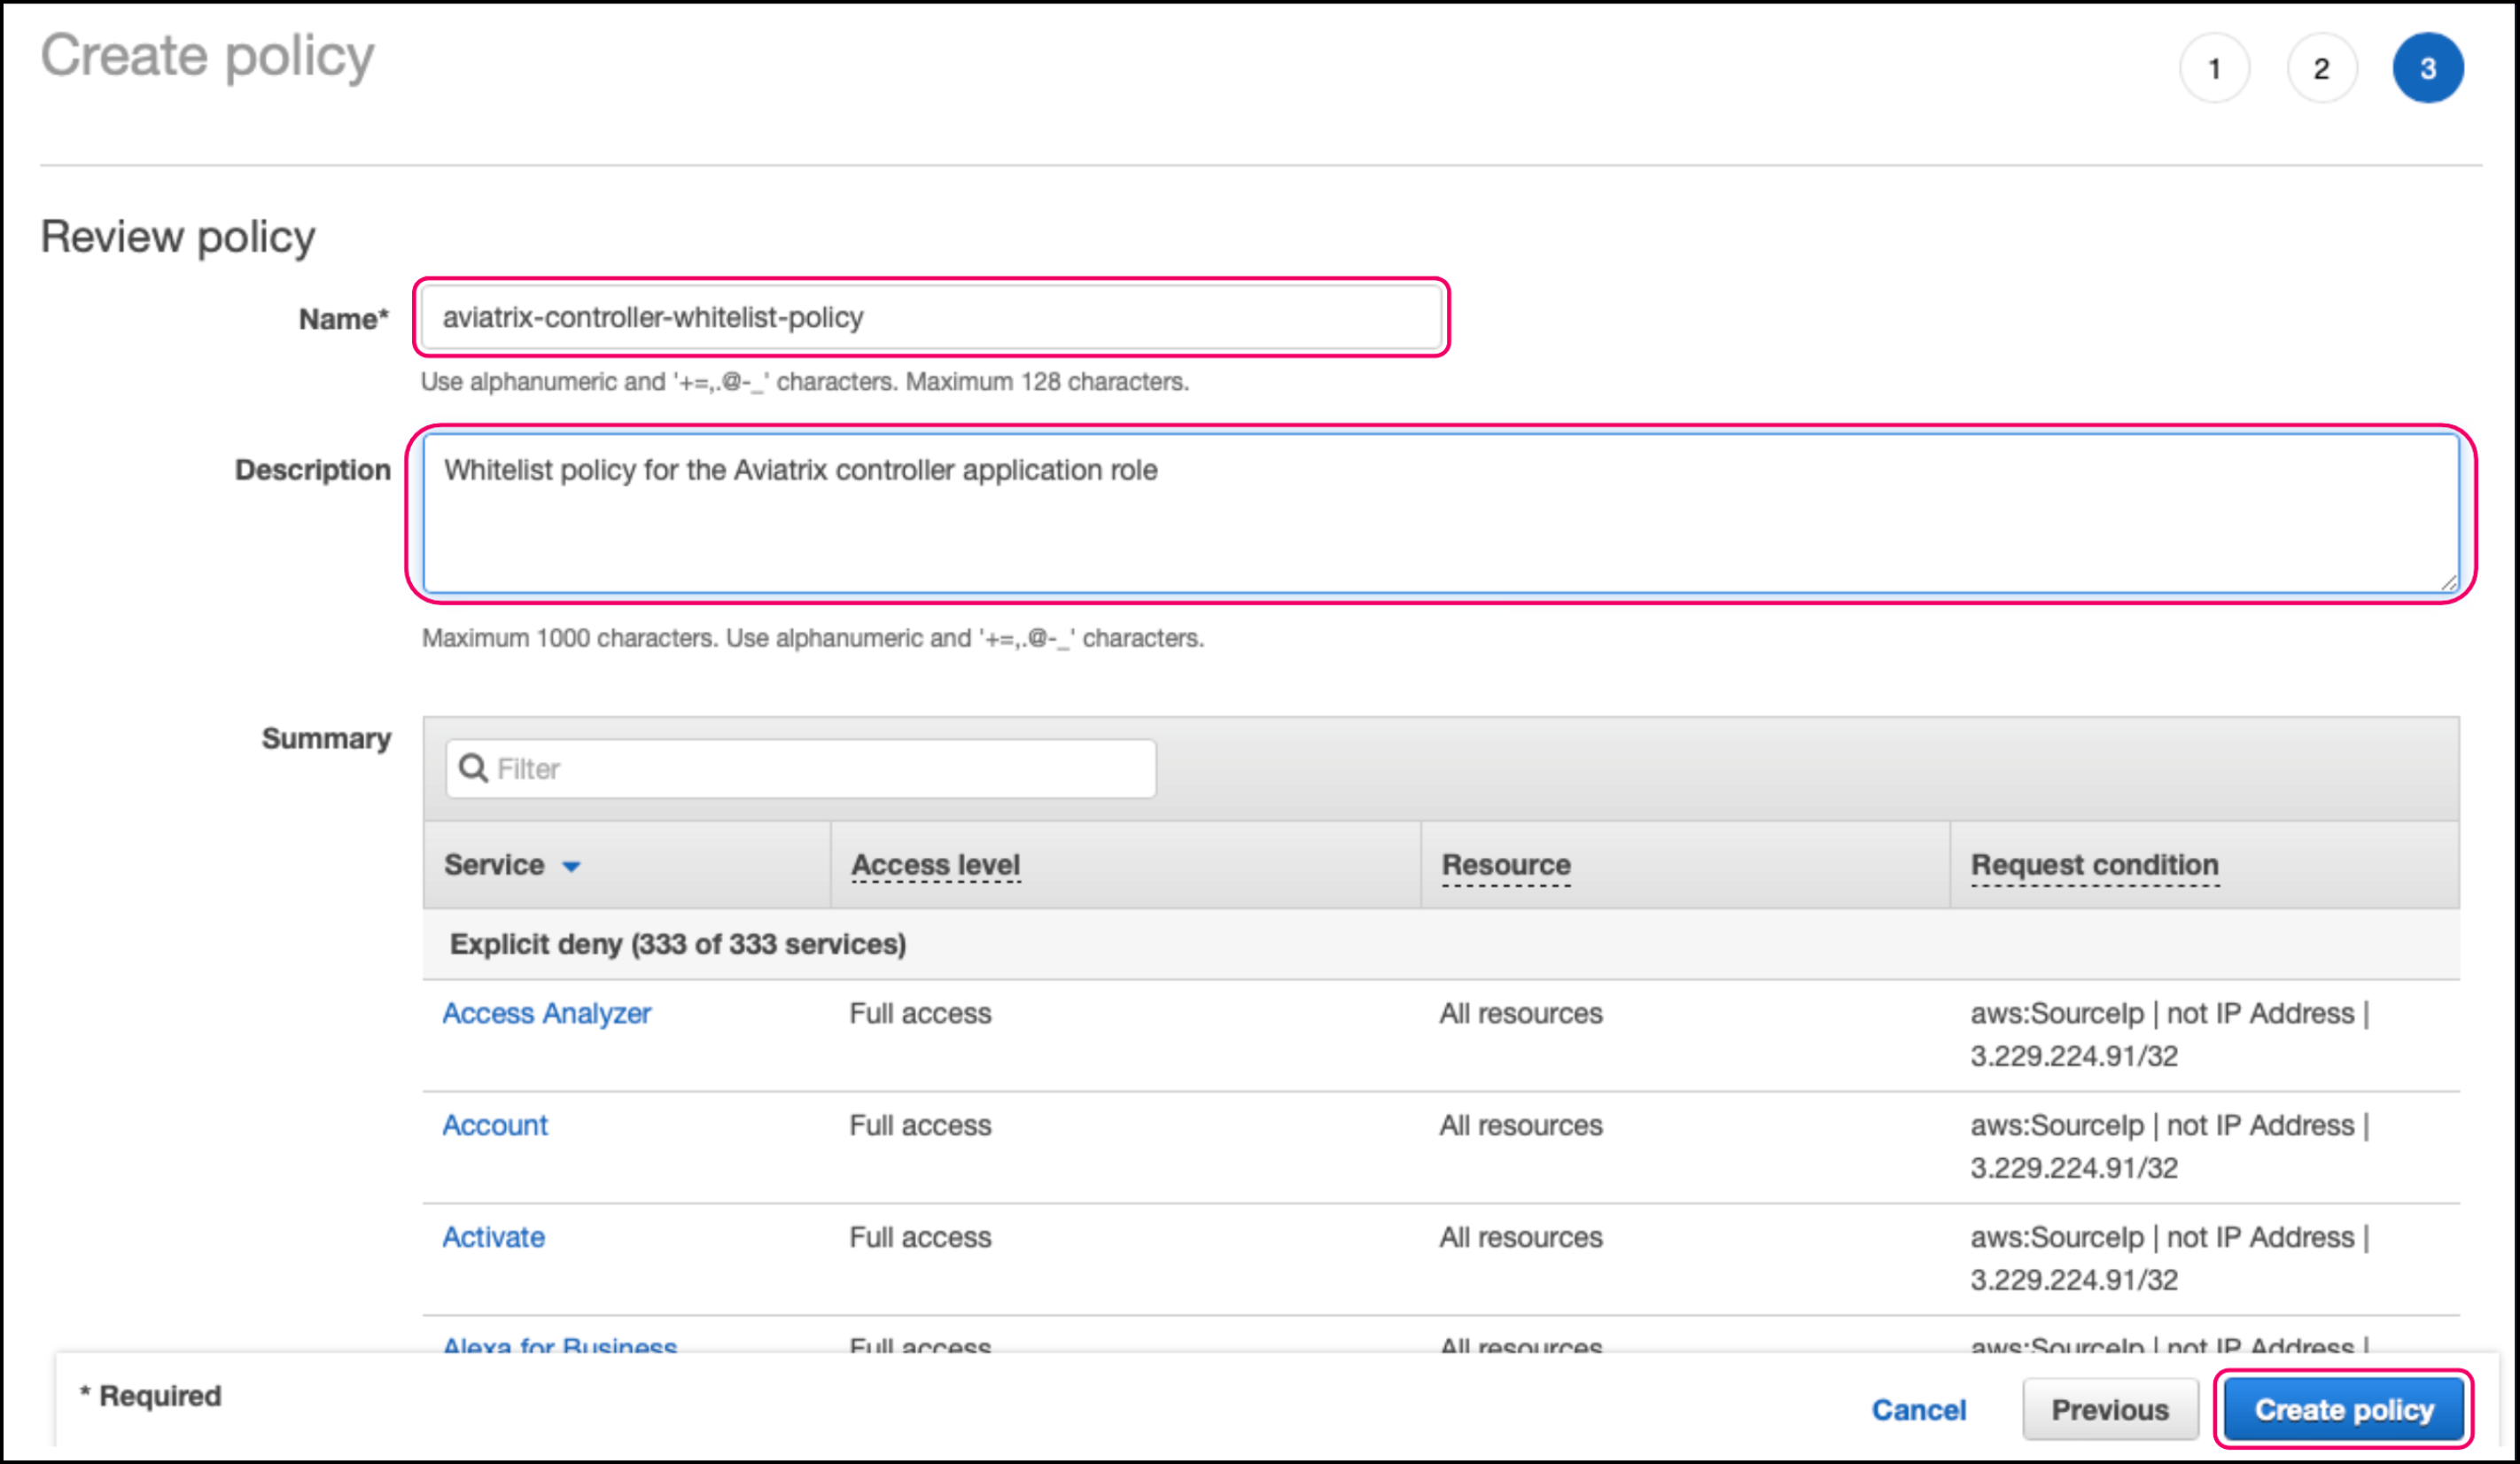The image size is (2520, 1464).
Task: Open the Account service link
Action: [x=494, y=1125]
